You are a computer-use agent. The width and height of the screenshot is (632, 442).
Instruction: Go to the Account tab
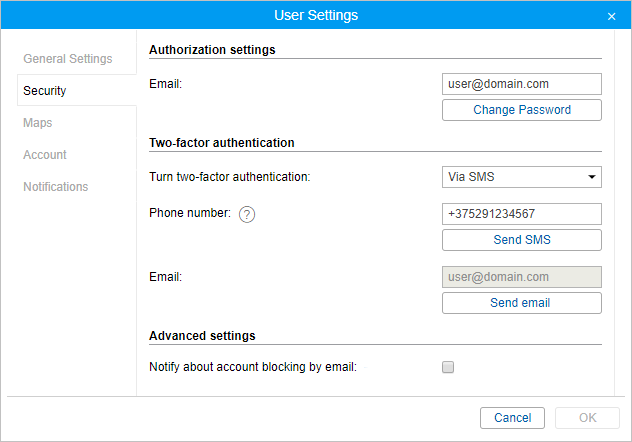tap(45, 155)
